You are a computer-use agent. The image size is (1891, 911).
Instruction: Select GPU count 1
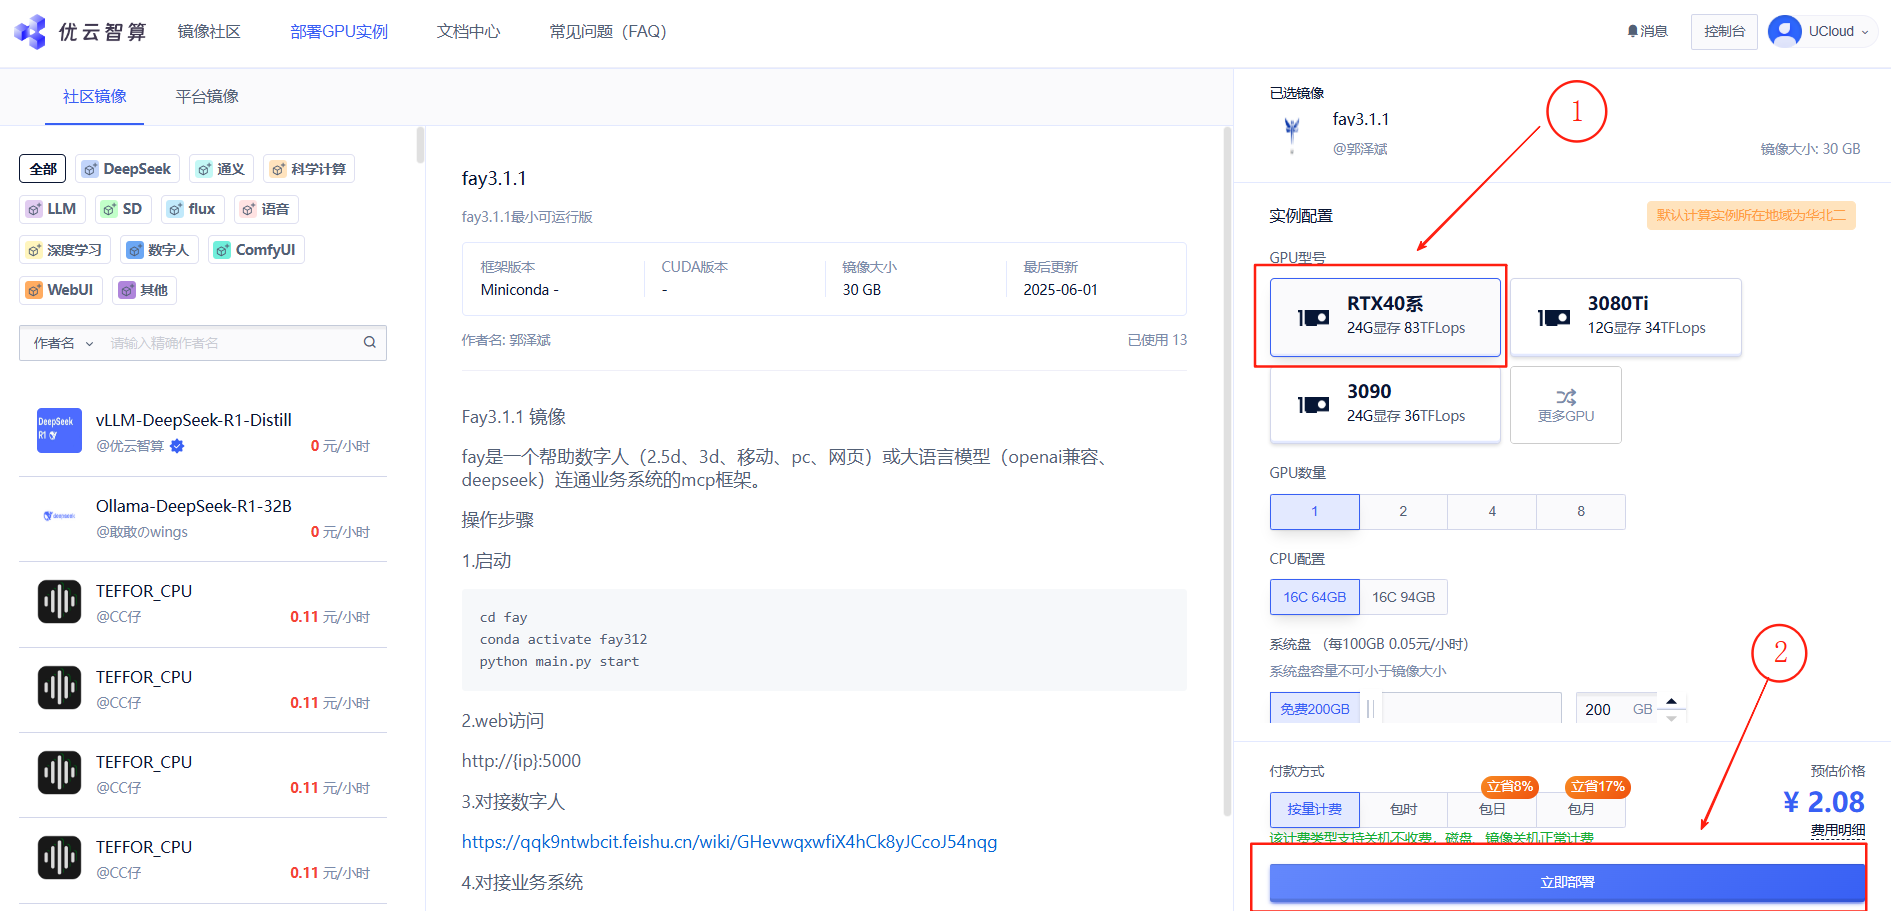[x=1315, y=511]
